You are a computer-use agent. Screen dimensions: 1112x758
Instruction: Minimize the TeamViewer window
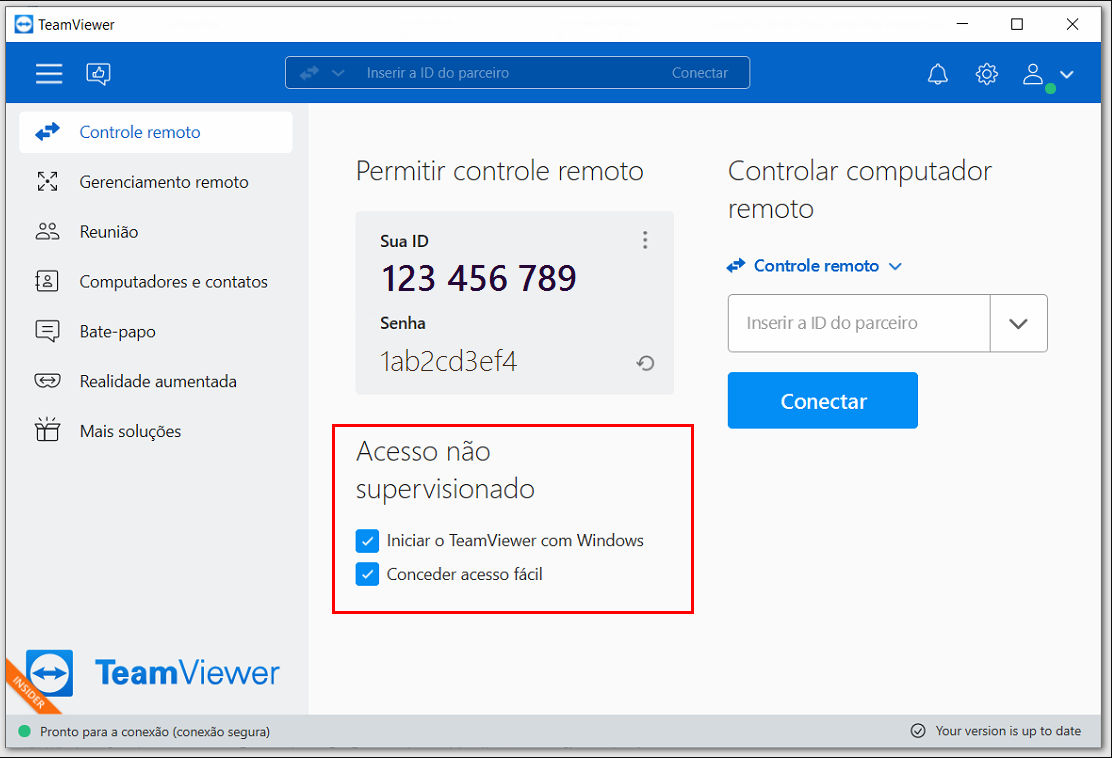(962, 24)
